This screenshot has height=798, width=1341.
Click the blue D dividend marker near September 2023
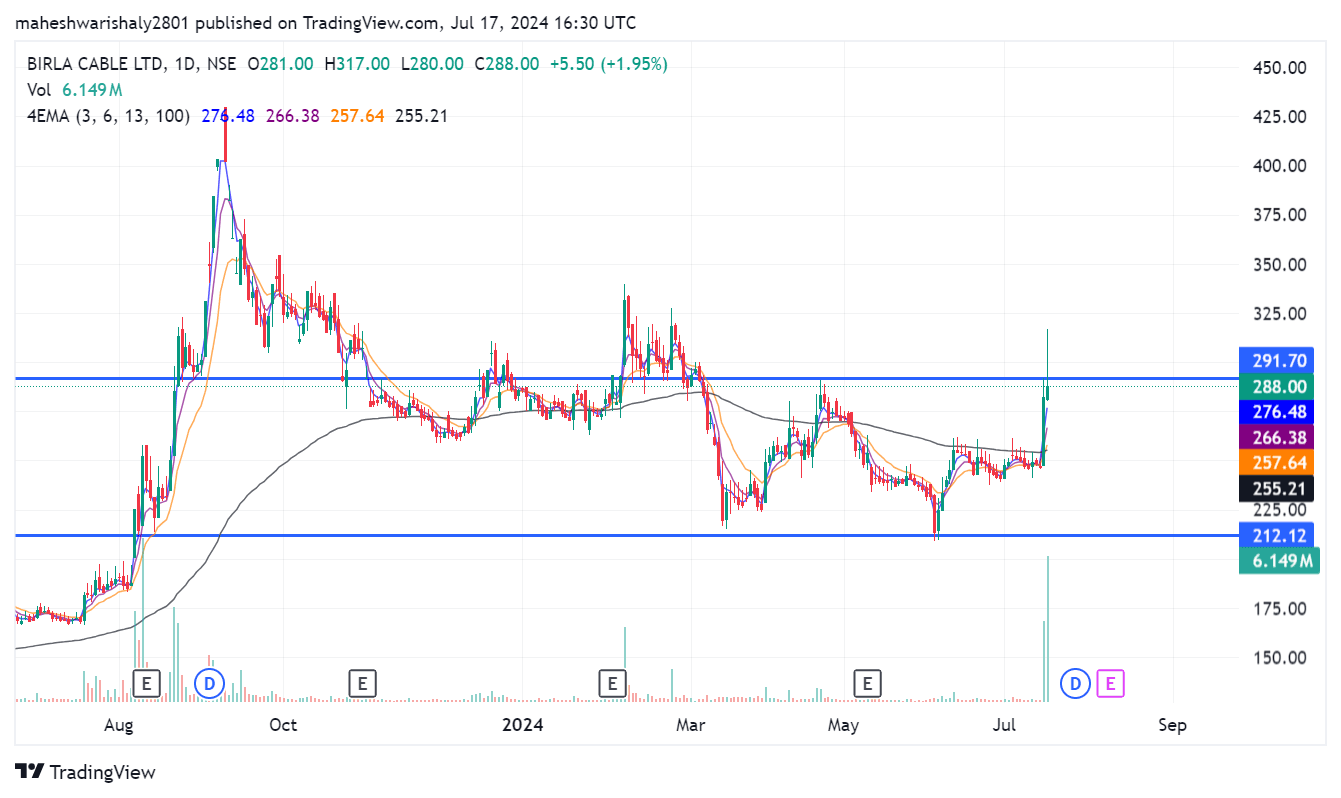click(209, 684)
